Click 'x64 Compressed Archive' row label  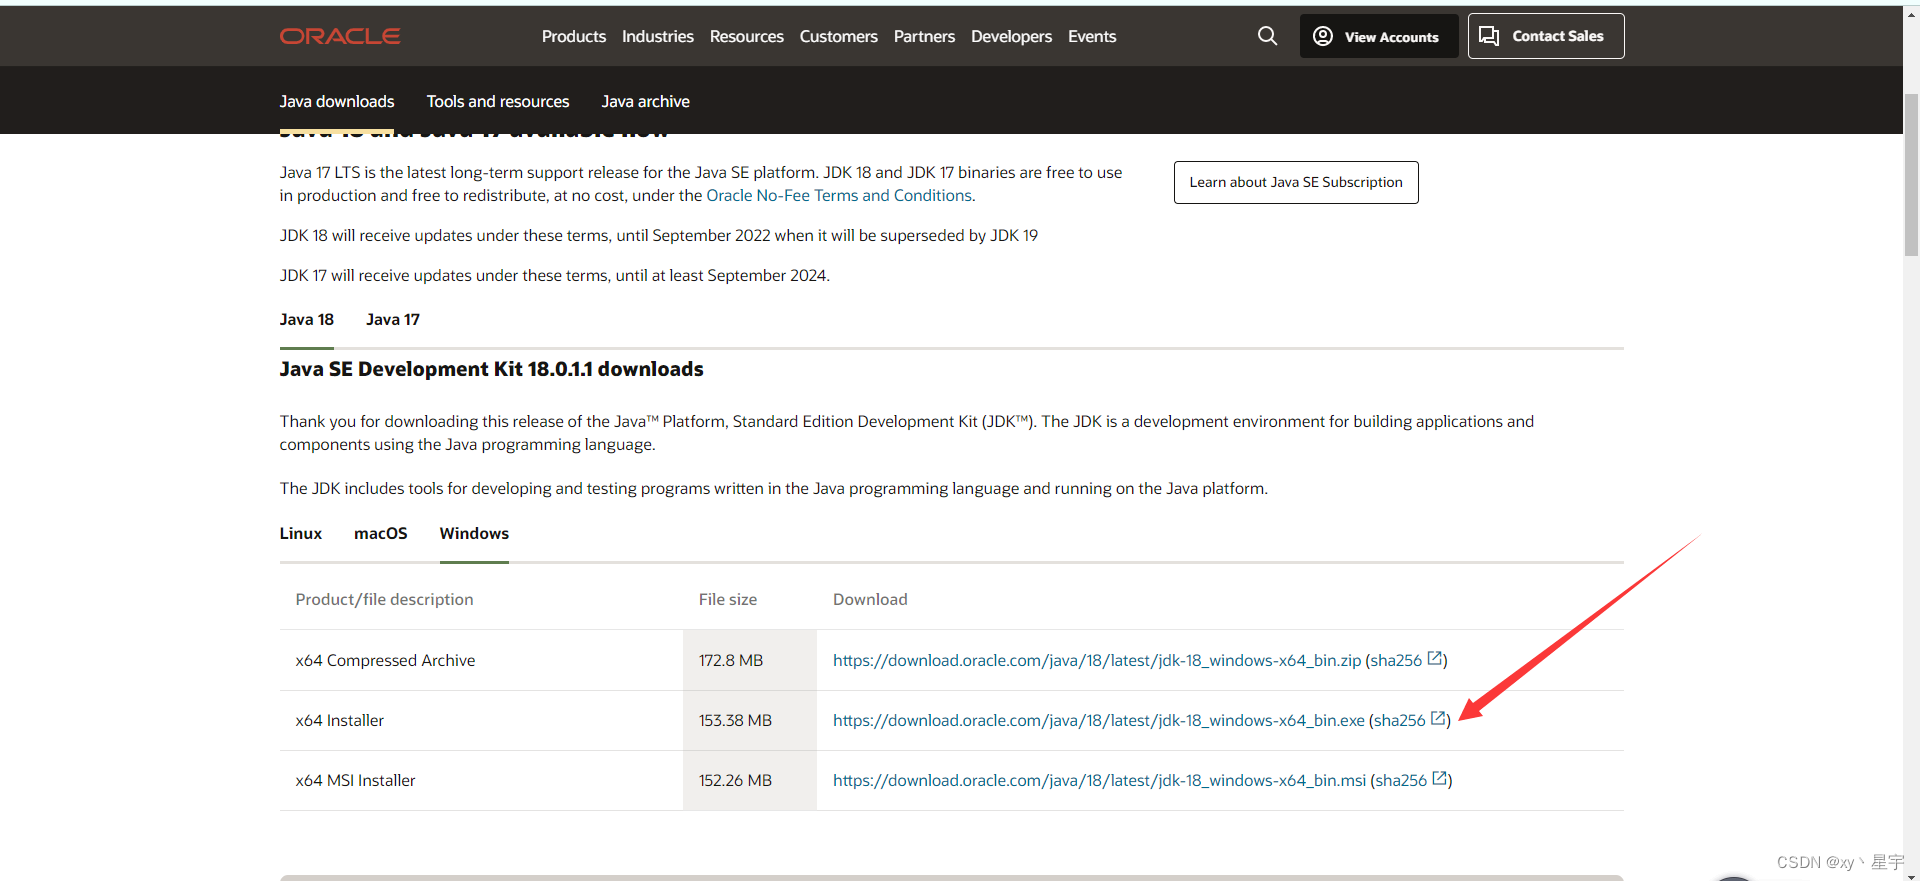point(385,660)
